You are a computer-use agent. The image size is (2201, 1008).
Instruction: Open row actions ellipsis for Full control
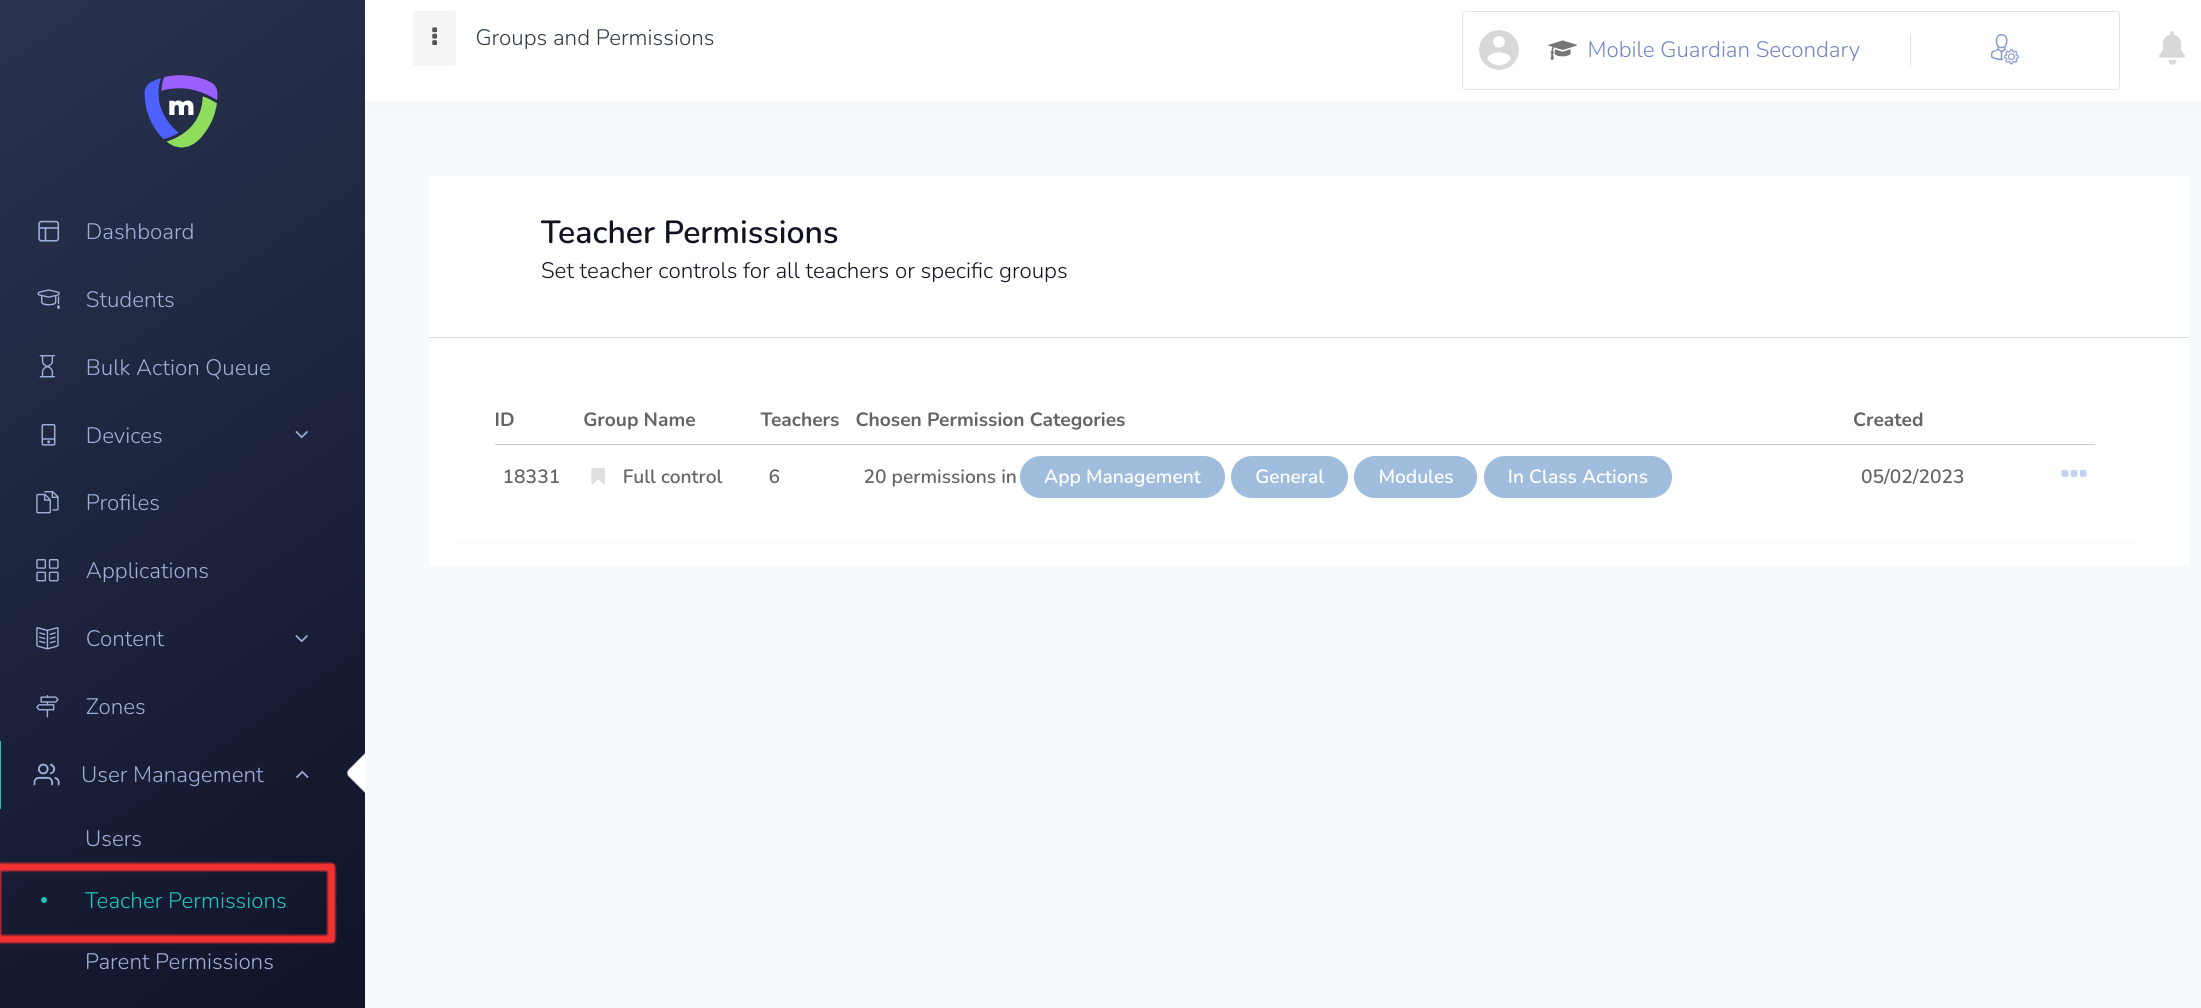(2073, 474)
